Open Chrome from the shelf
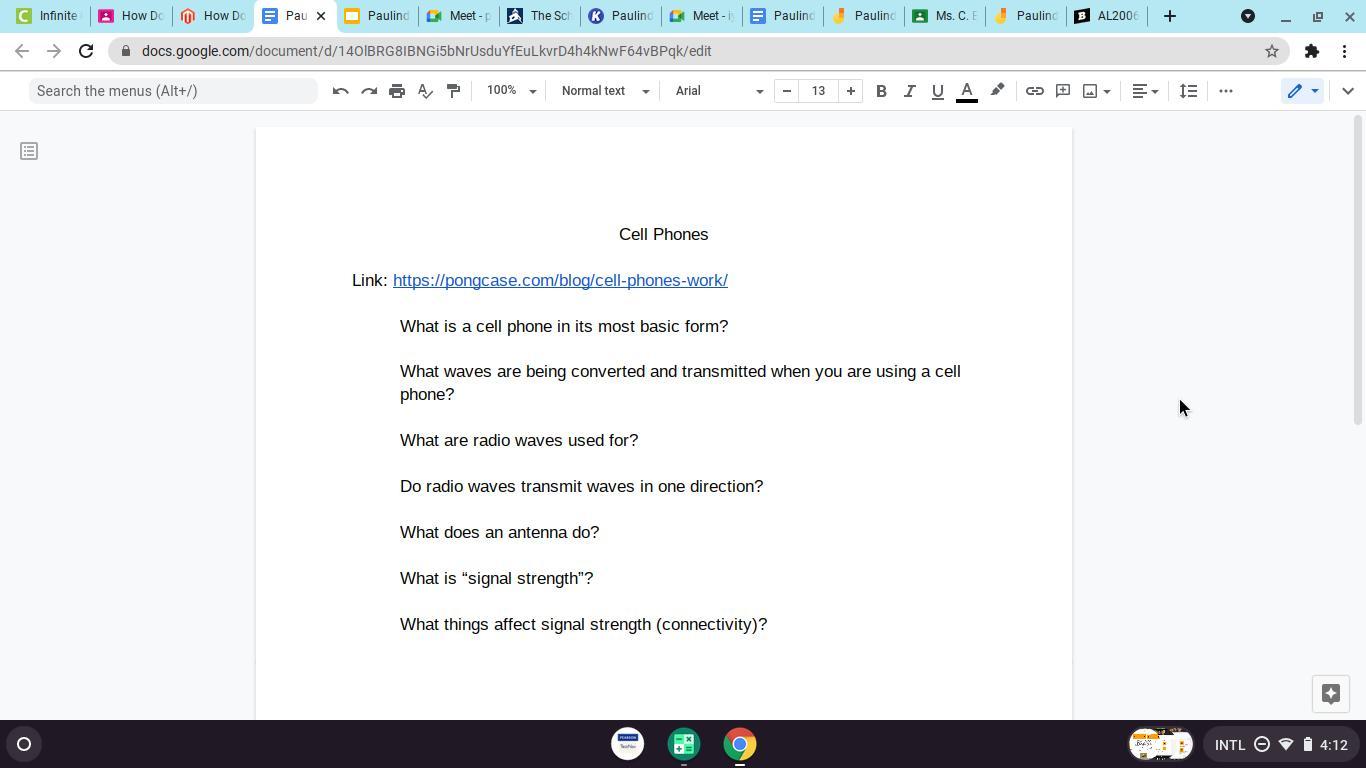Screen dimensions: 1366x768 tap(740, 744)
